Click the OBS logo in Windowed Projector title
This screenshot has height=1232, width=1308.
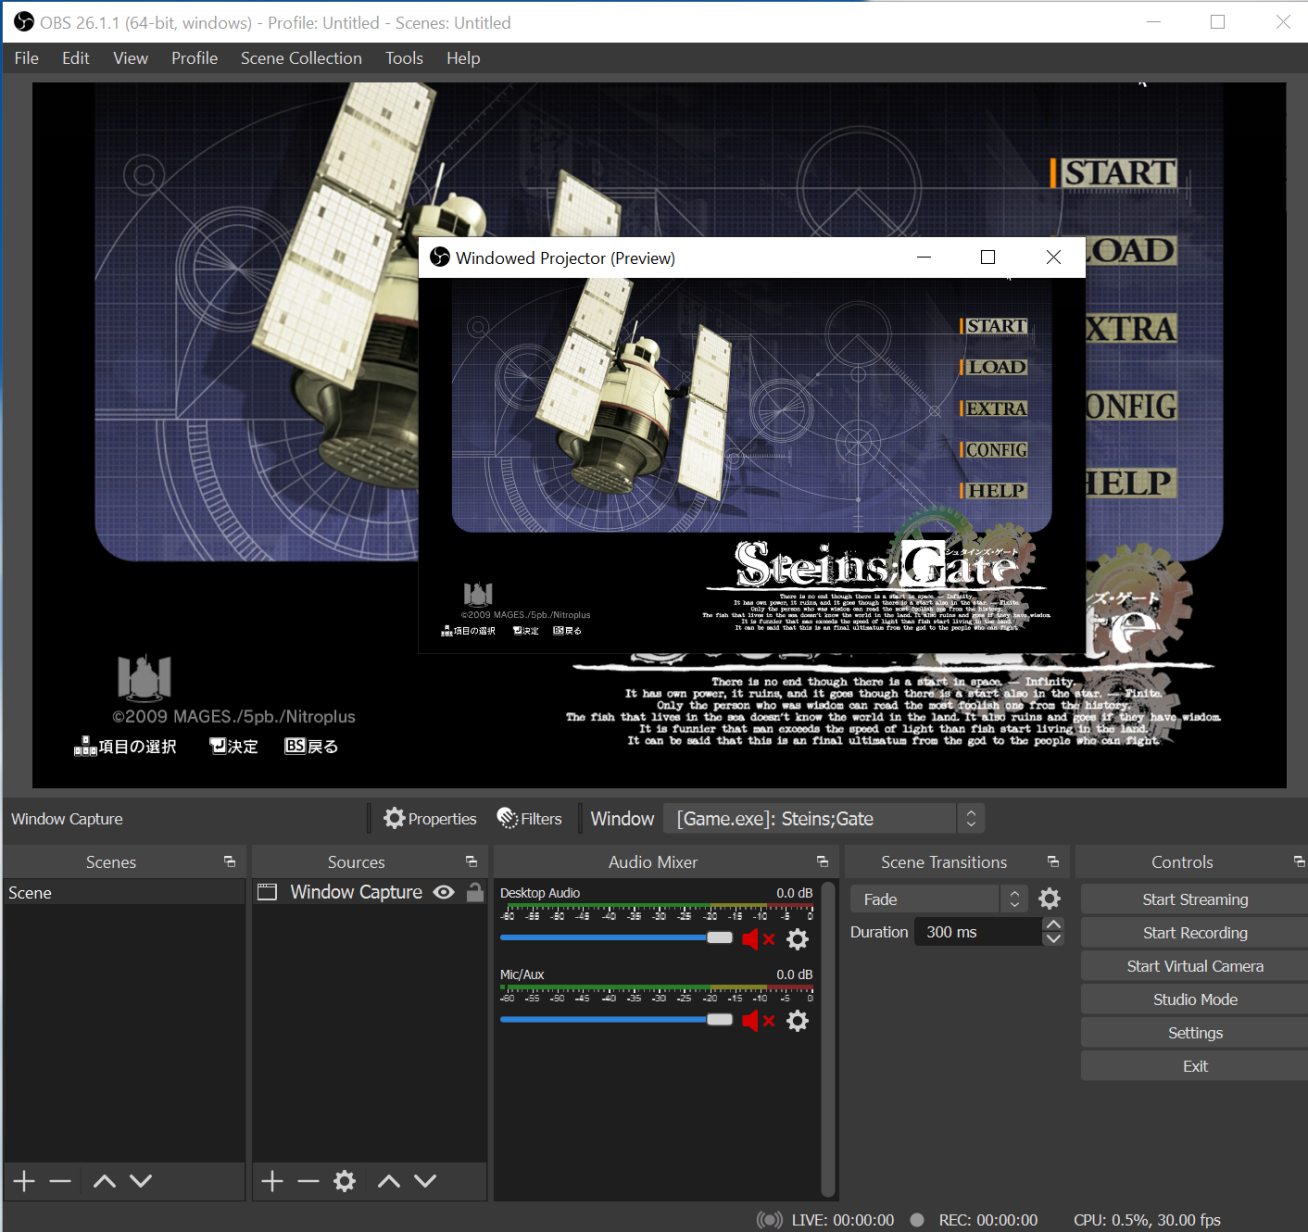[440, 257]
